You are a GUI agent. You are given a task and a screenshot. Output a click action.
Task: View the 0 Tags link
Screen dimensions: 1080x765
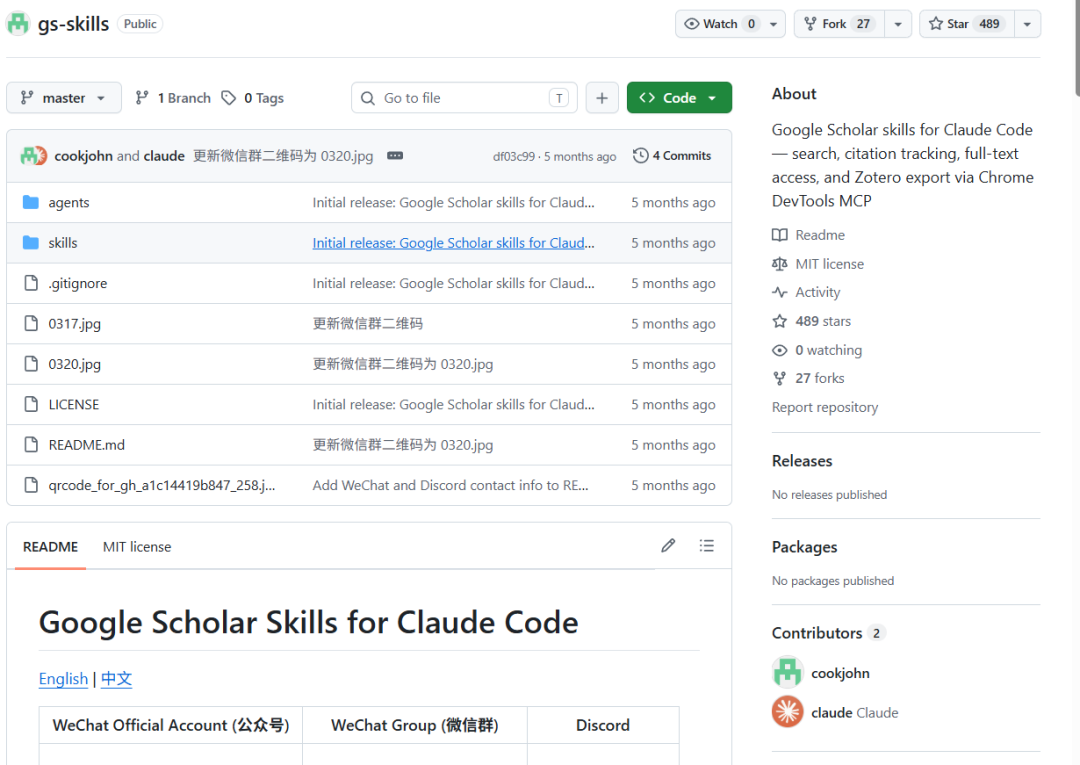[x=253, y=98]
